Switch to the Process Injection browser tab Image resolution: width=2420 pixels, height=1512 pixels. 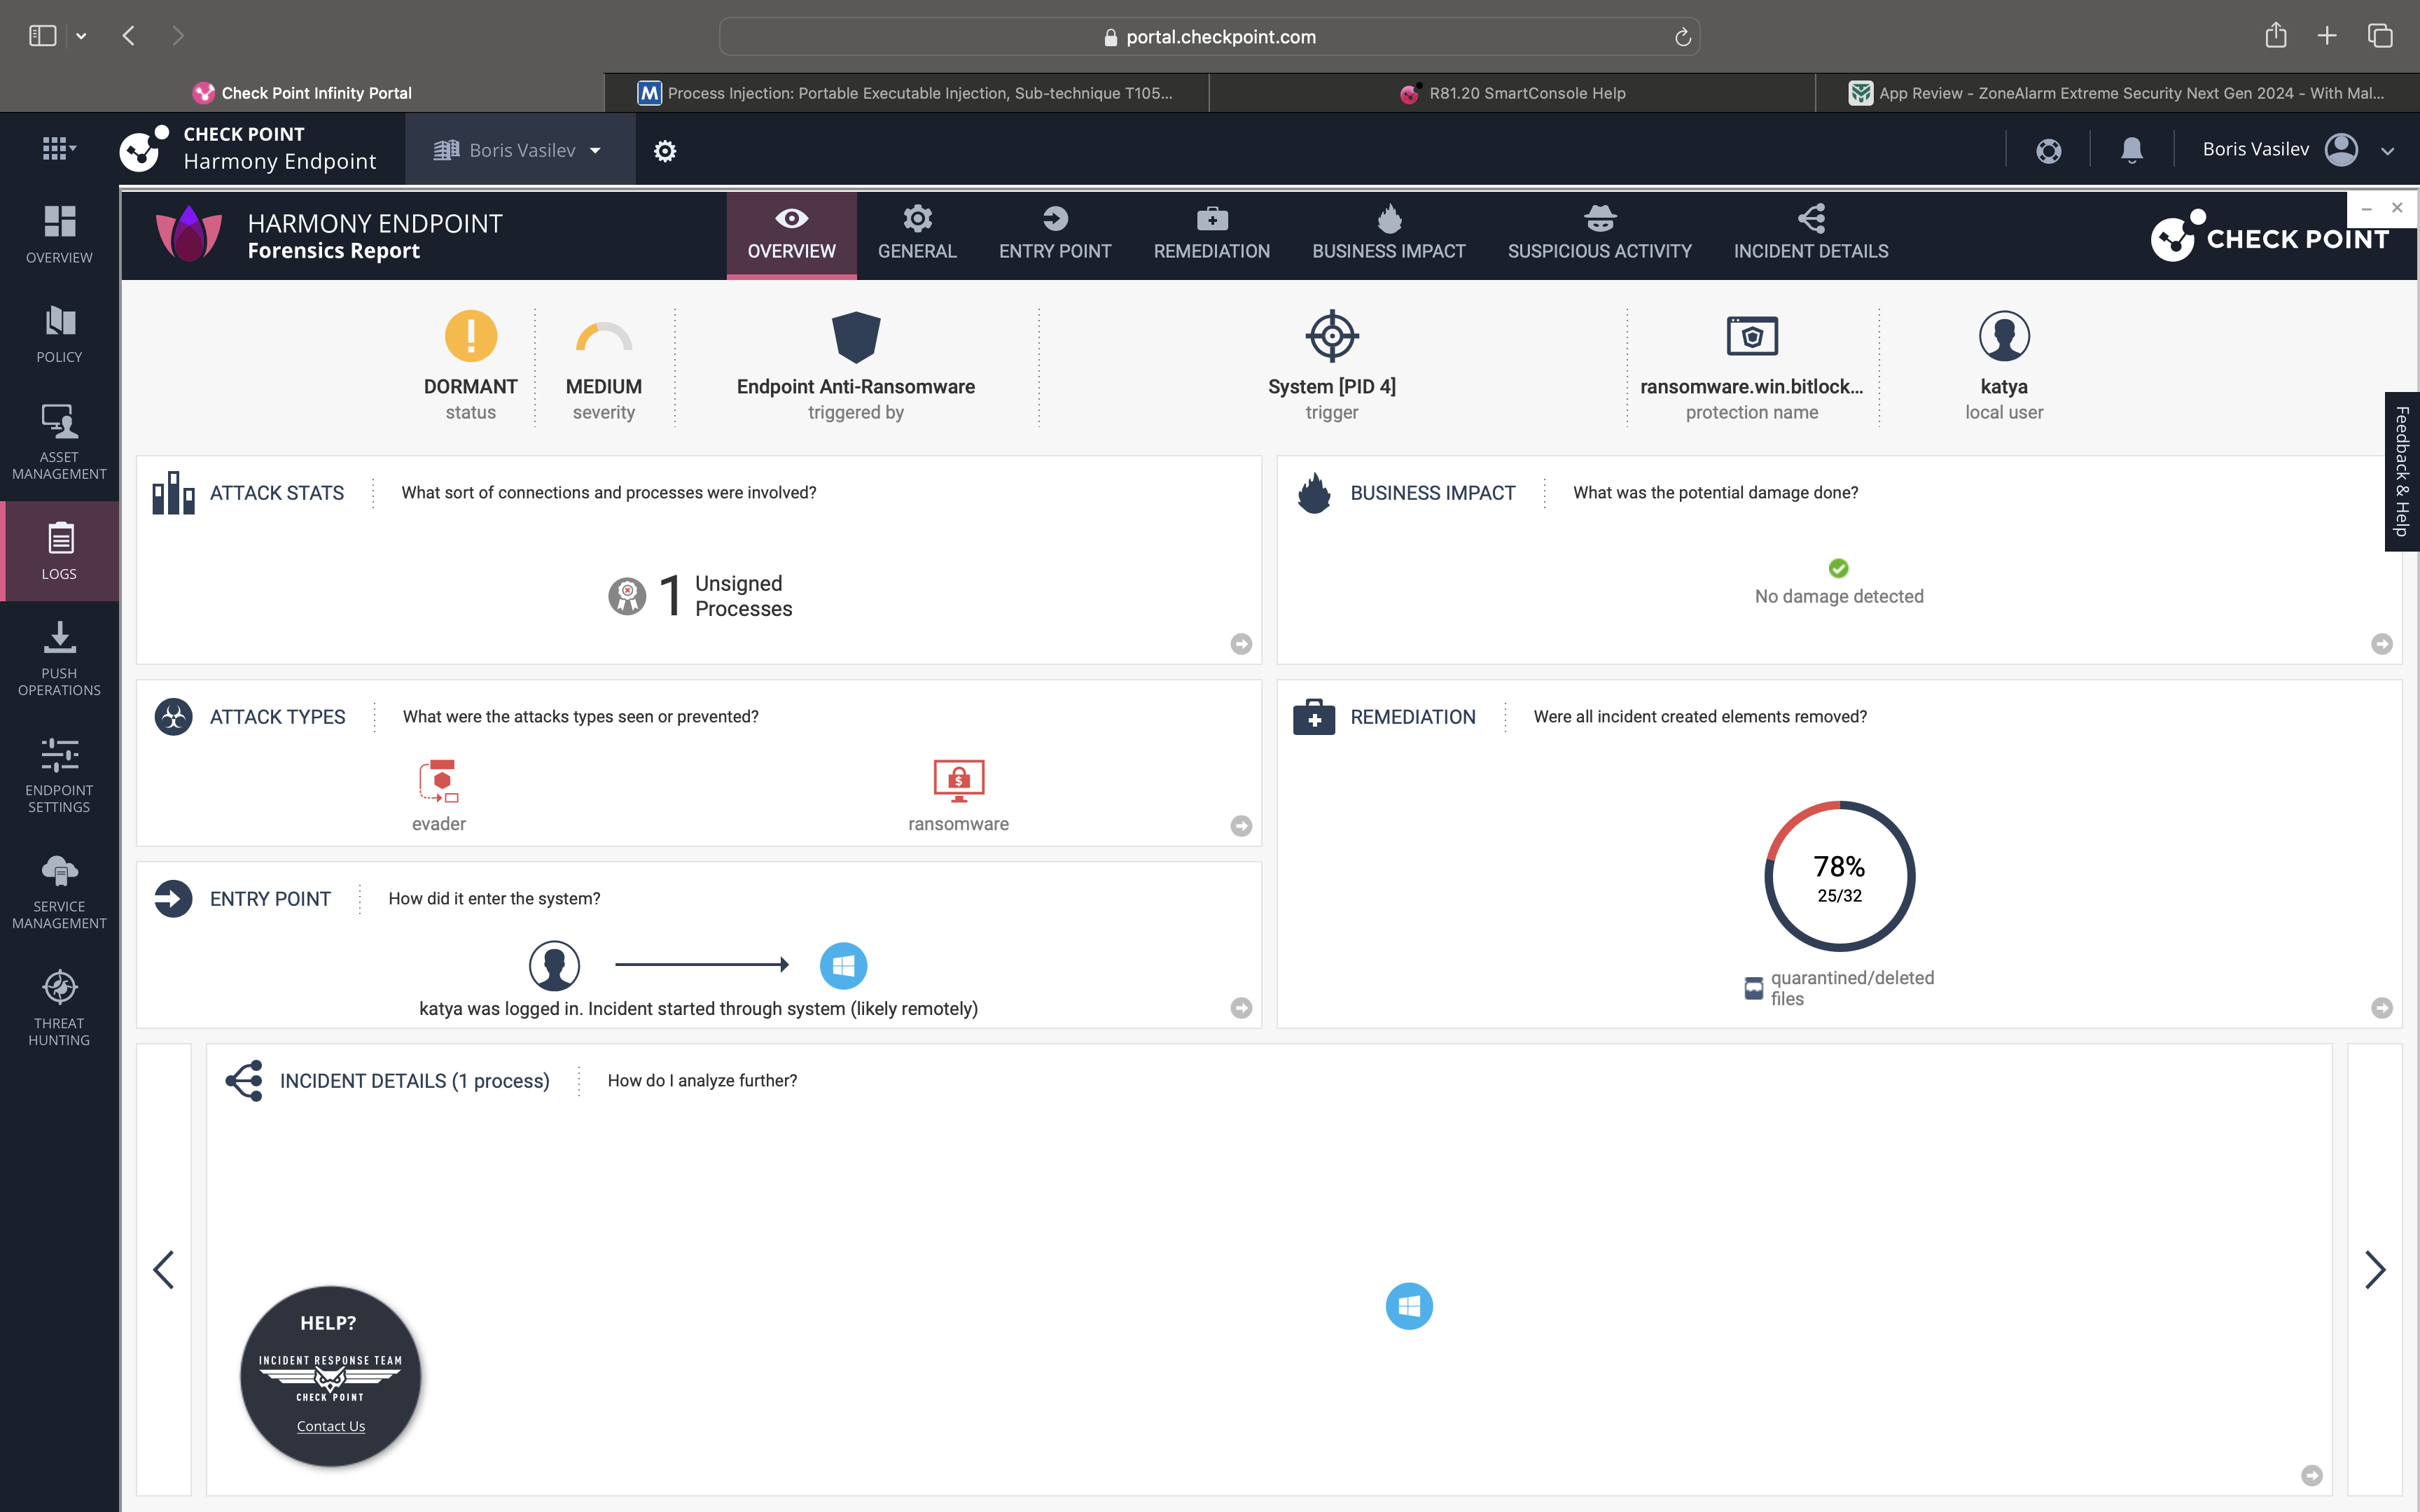point(906,93)
